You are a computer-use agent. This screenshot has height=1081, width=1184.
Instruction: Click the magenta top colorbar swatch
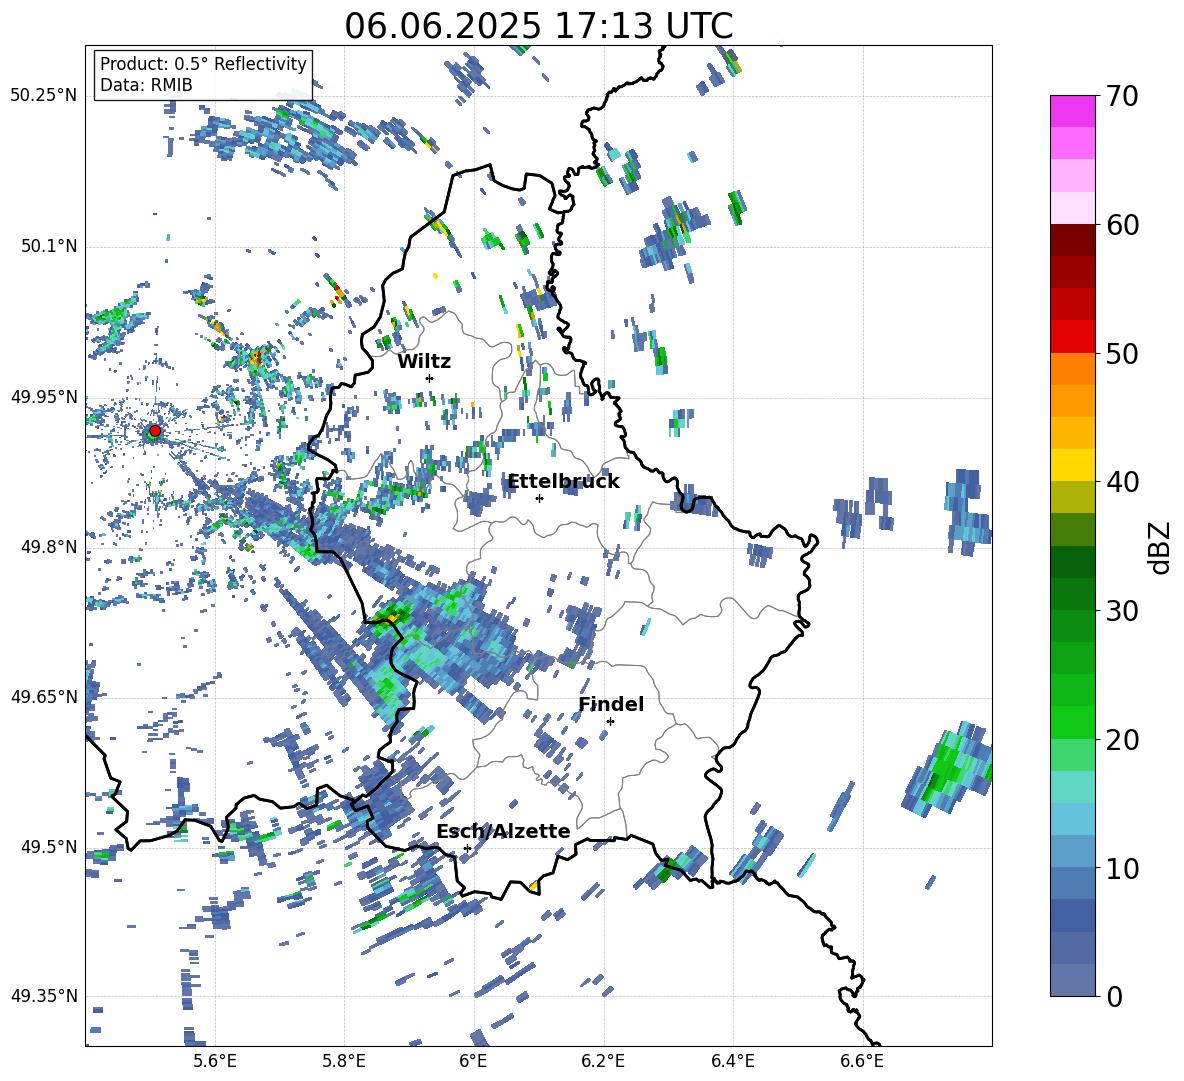1072,111
